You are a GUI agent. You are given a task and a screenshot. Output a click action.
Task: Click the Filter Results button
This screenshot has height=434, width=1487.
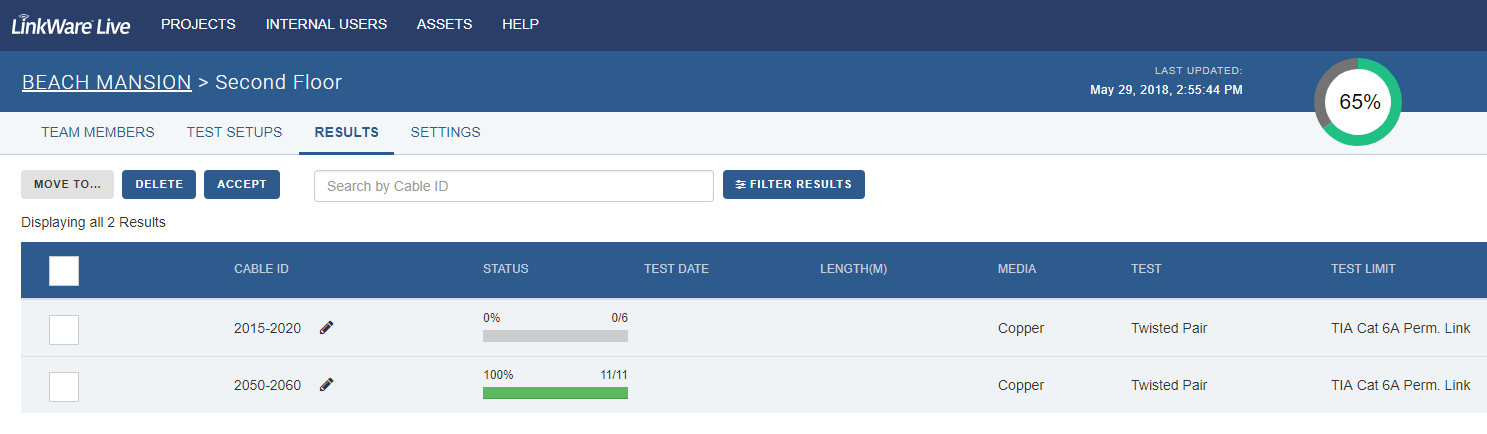794,185
